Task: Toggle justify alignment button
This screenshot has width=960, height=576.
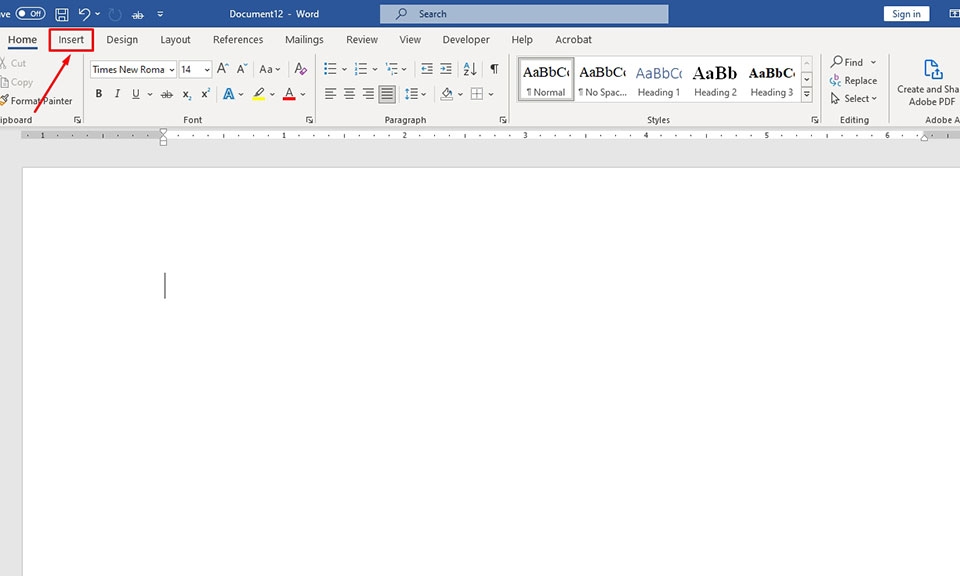Action: 387,94
